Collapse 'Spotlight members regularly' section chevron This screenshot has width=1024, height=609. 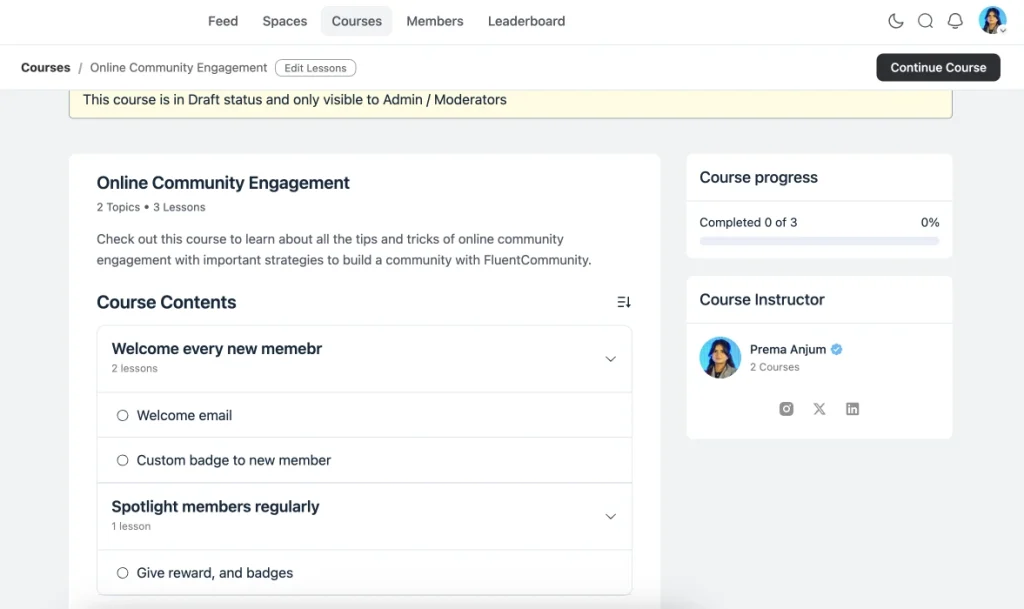[610, 516]
